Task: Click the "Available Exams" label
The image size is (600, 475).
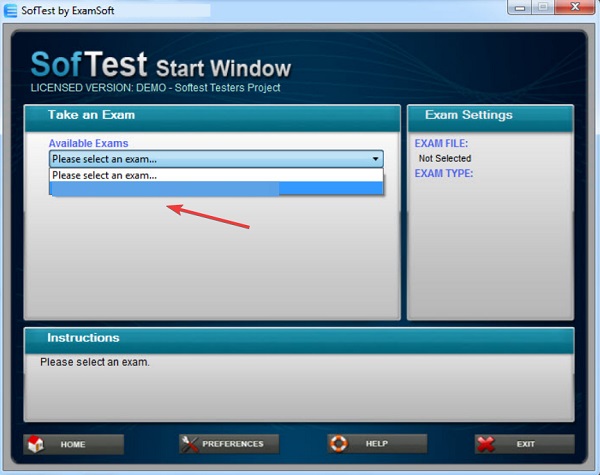Action: (x=88, y=143)
